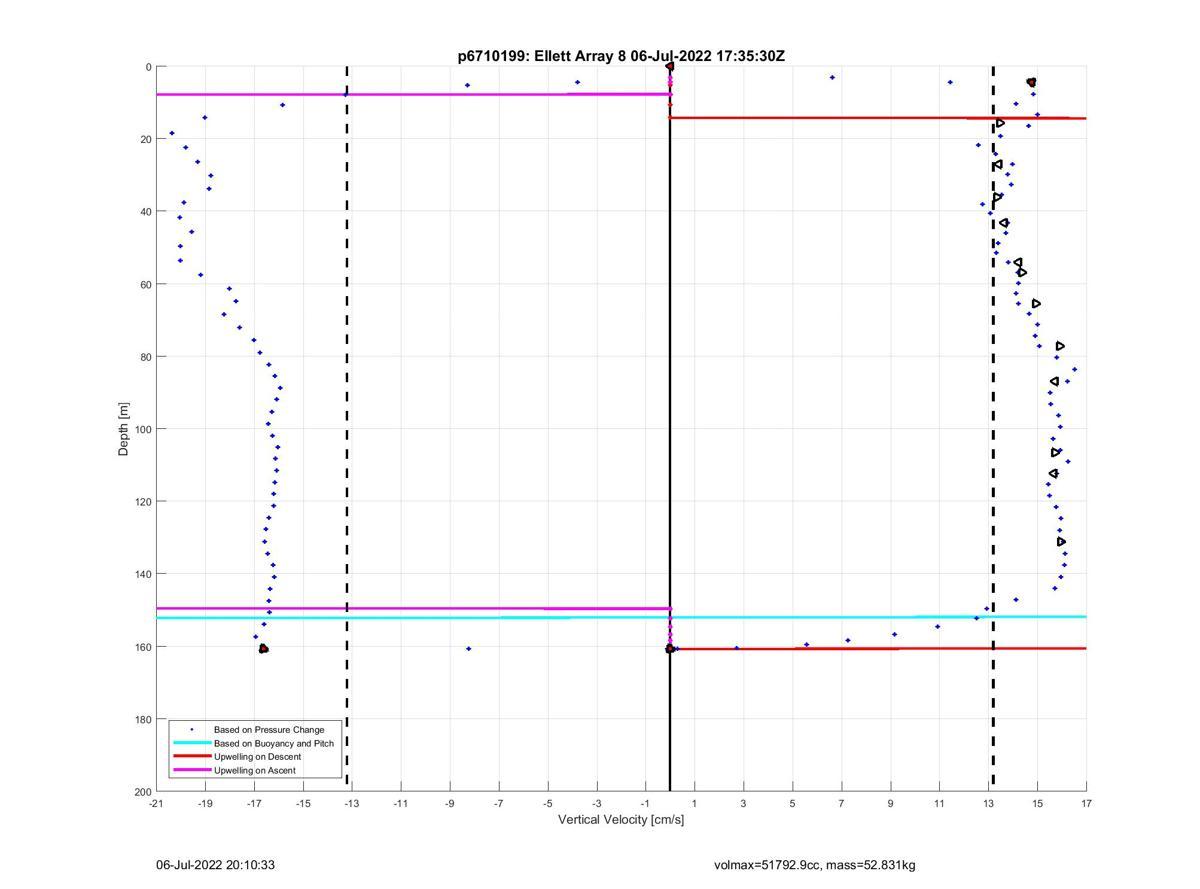Click y-axis tick label '100'
Image resolution: width=1200 pixels, height=889 pixels.
142,429
